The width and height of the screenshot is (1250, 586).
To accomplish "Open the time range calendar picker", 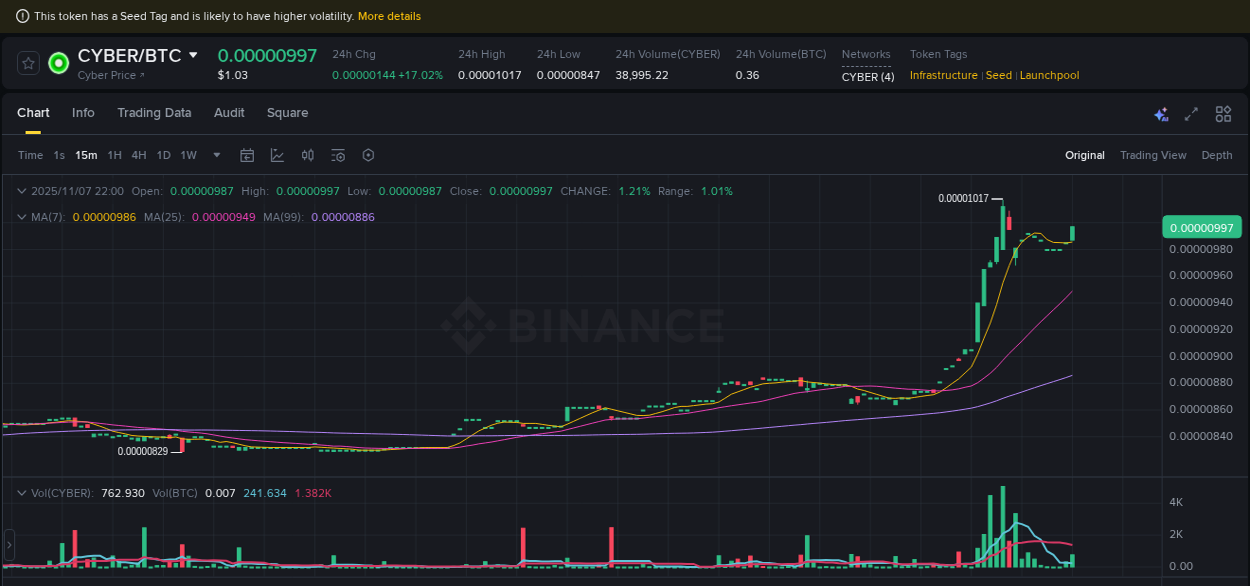I will (247, 155).
